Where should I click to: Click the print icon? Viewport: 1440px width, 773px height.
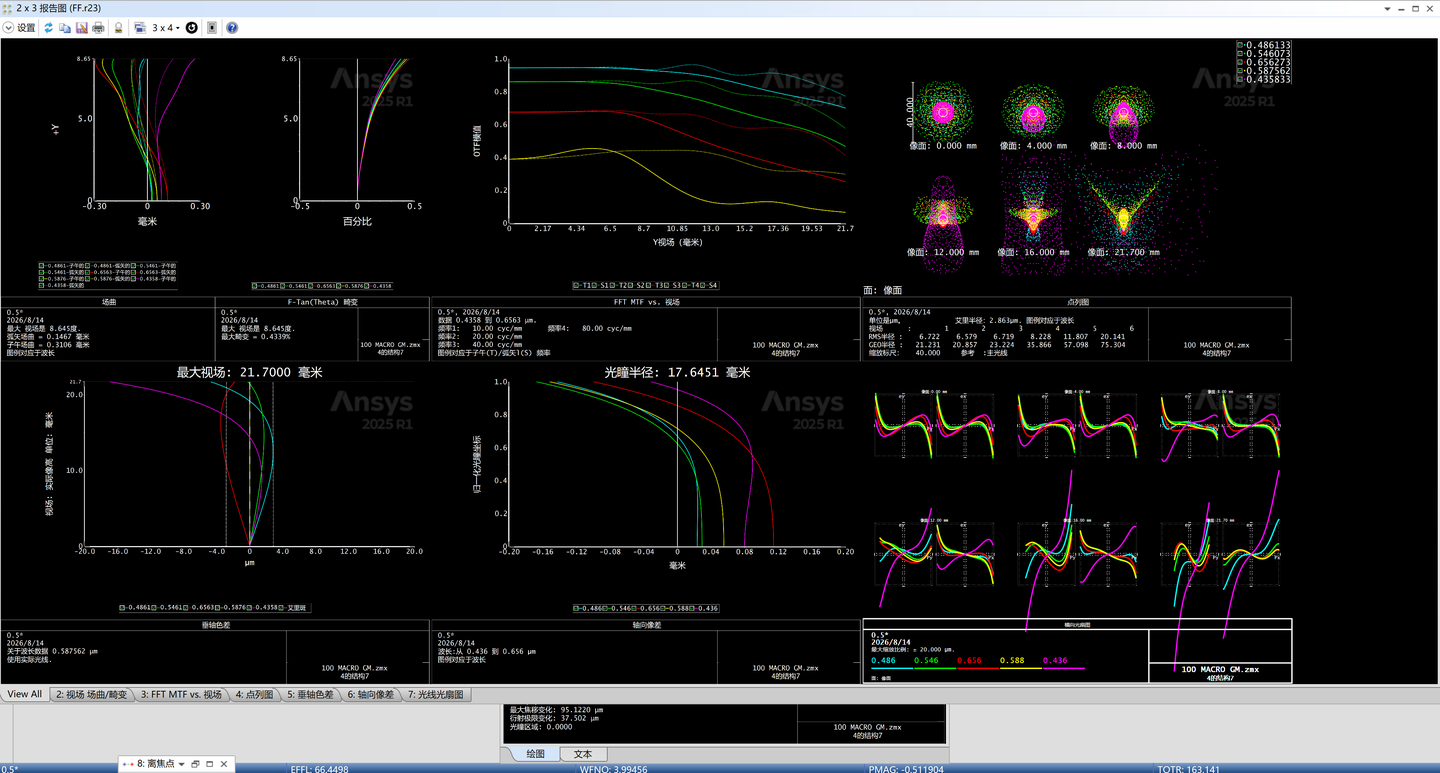[x=98, y=28]
